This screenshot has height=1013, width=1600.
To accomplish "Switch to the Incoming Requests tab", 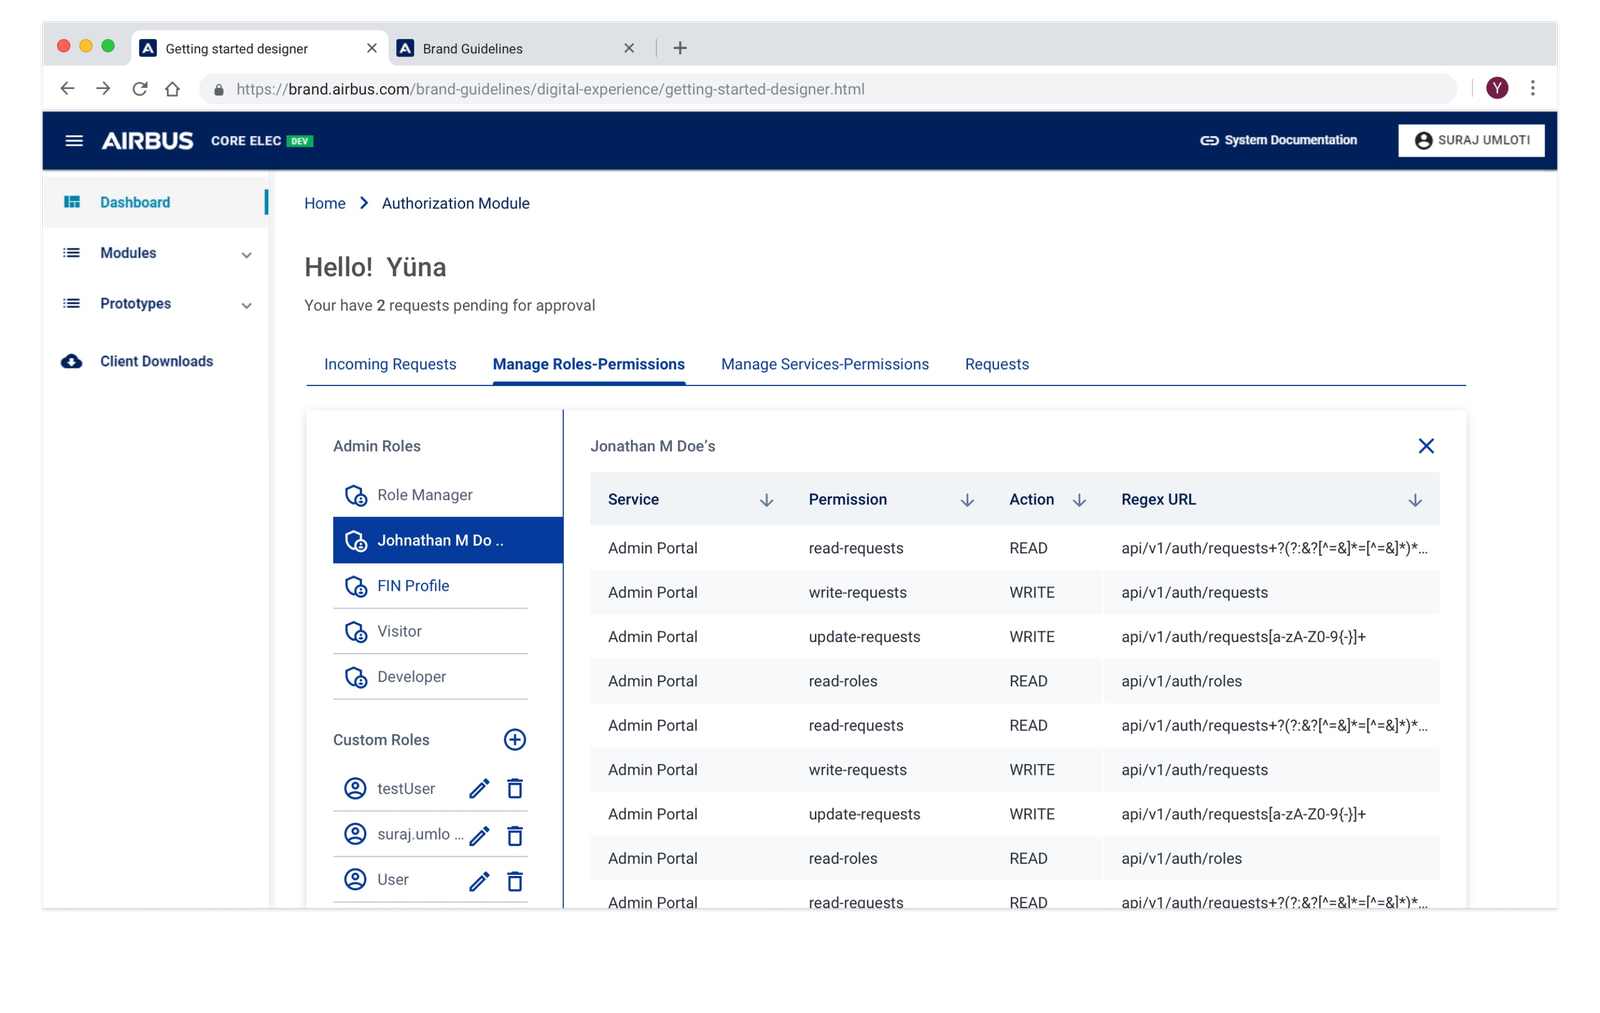I will tap(390, 364).
